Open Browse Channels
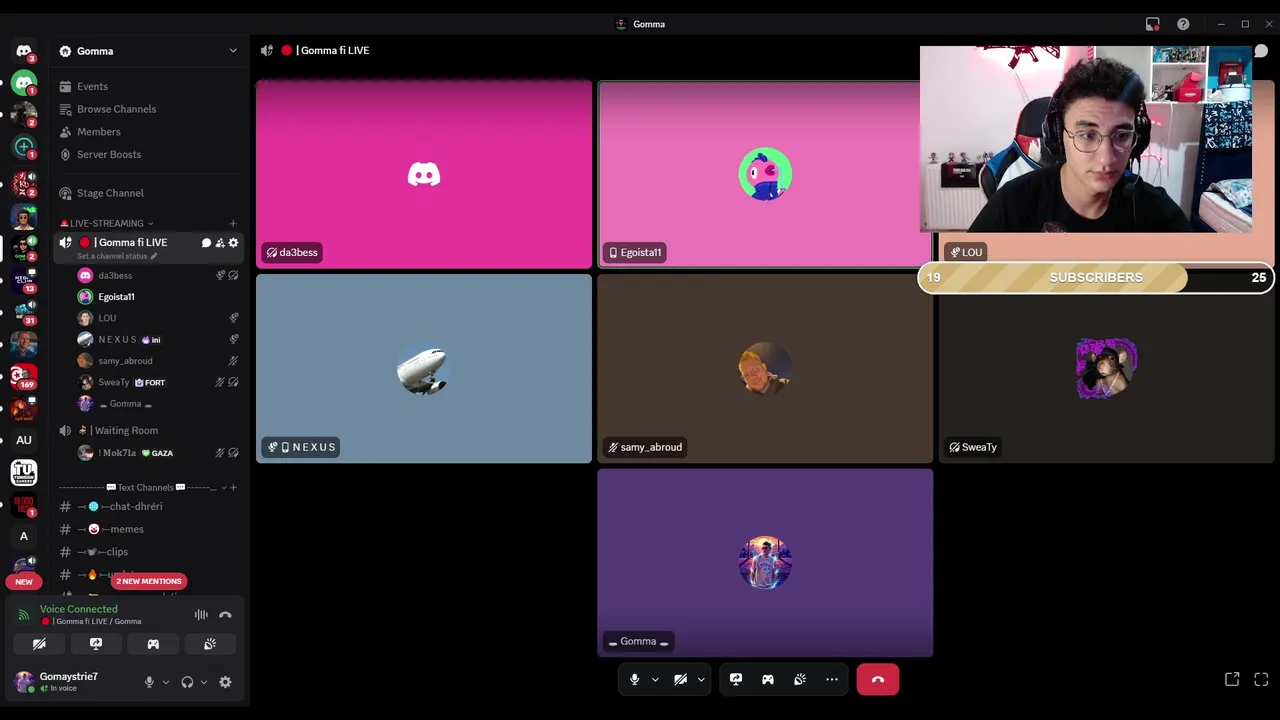This screenshot has width=1280, height=720. point(150,109)
